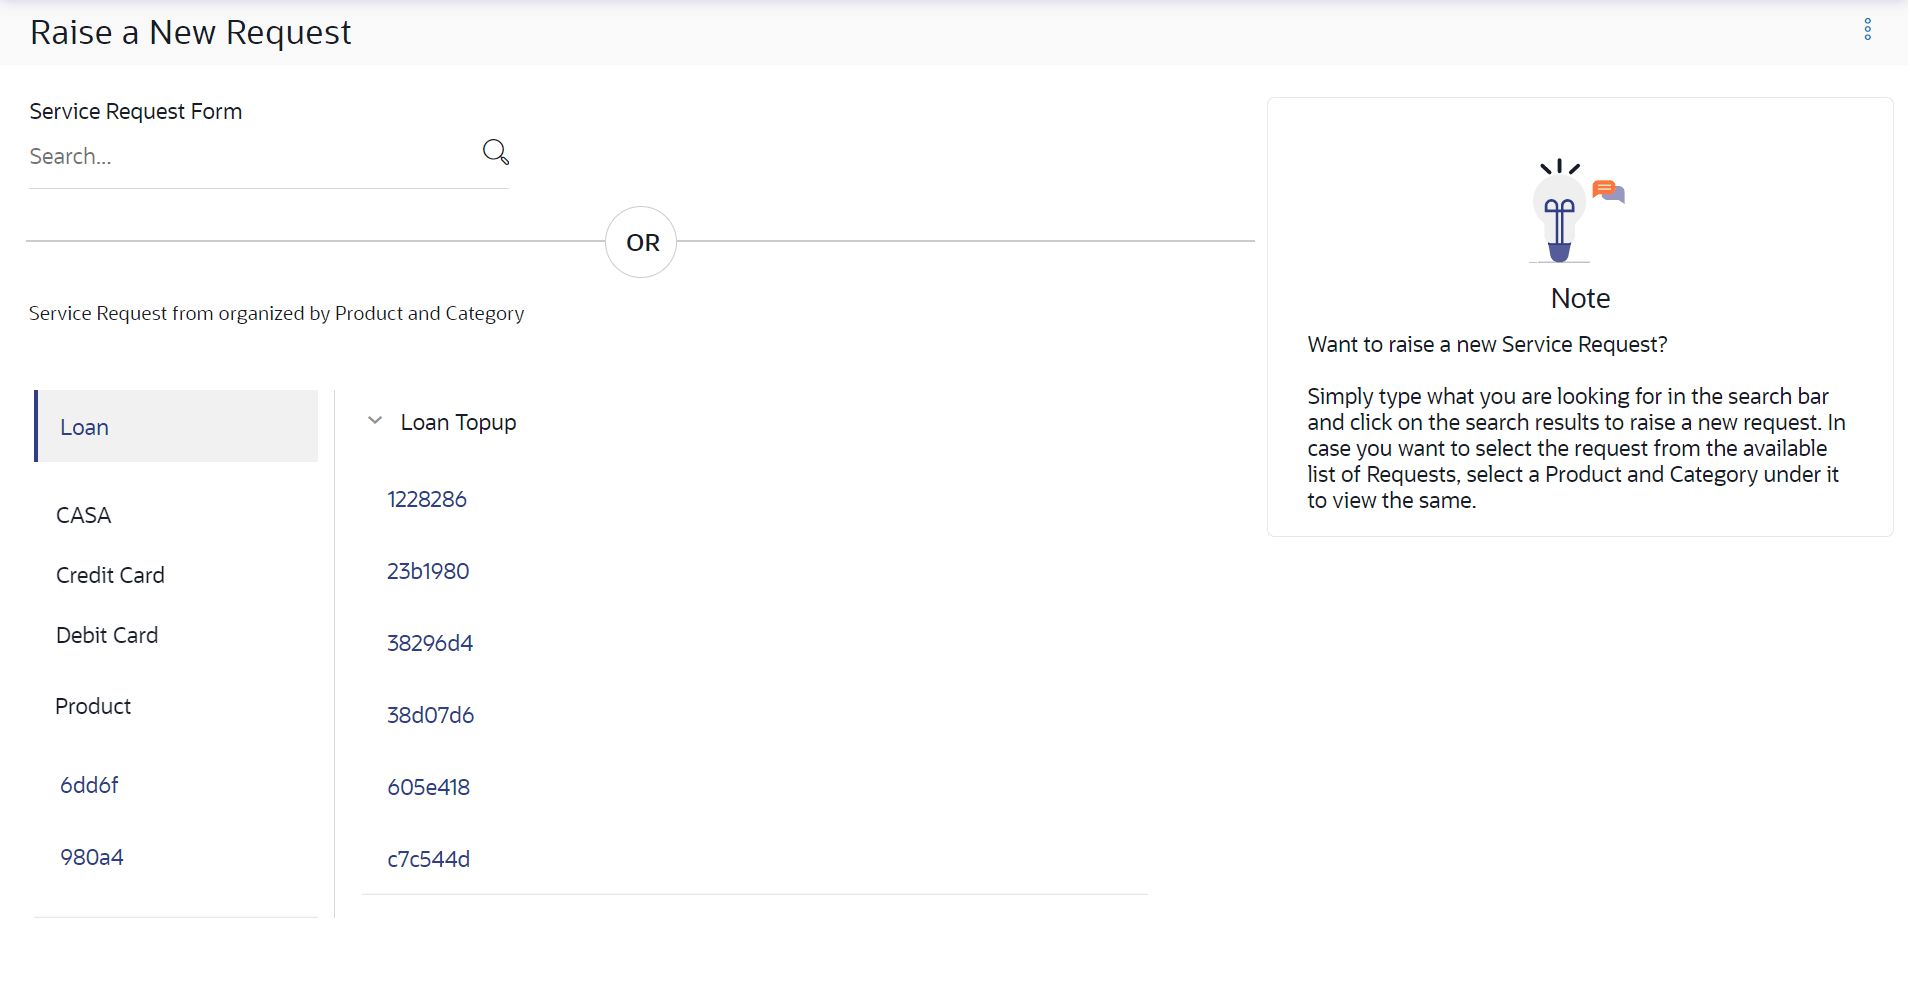Open the c7c544d service request
Viewport: 1910px width, 1001px height.
(428, 859)
